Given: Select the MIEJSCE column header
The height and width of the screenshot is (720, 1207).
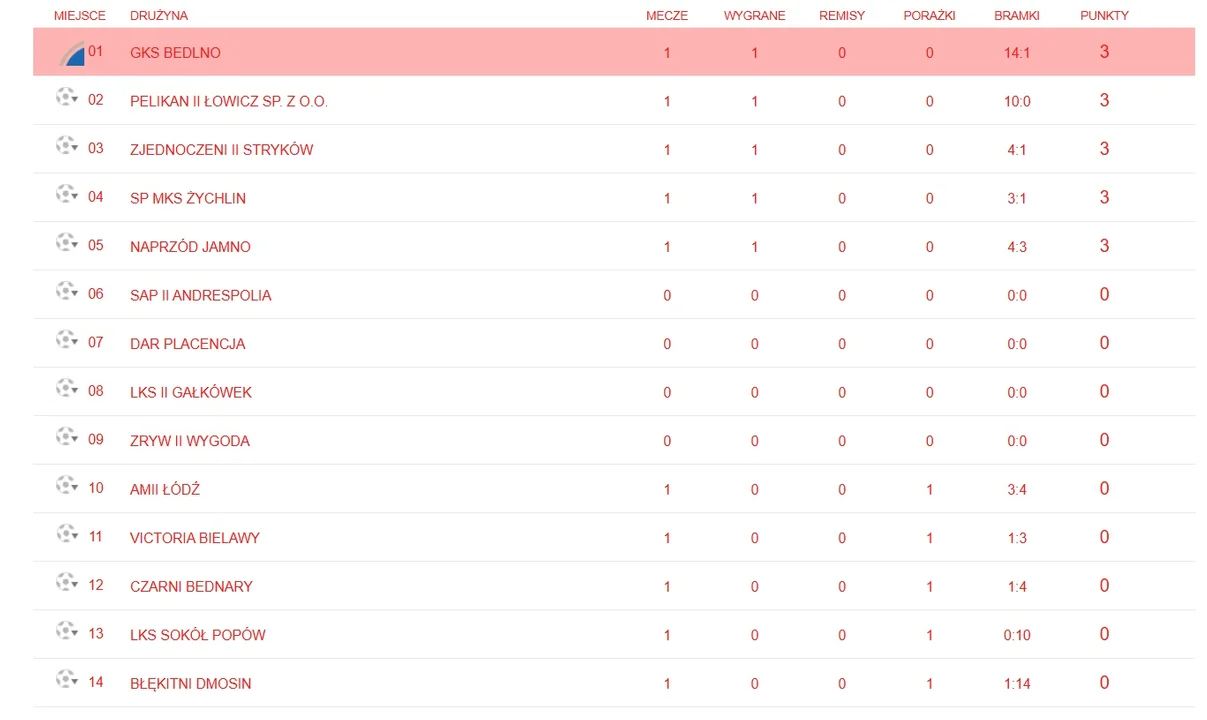Looking at the screenshot, I should (80, 16).
